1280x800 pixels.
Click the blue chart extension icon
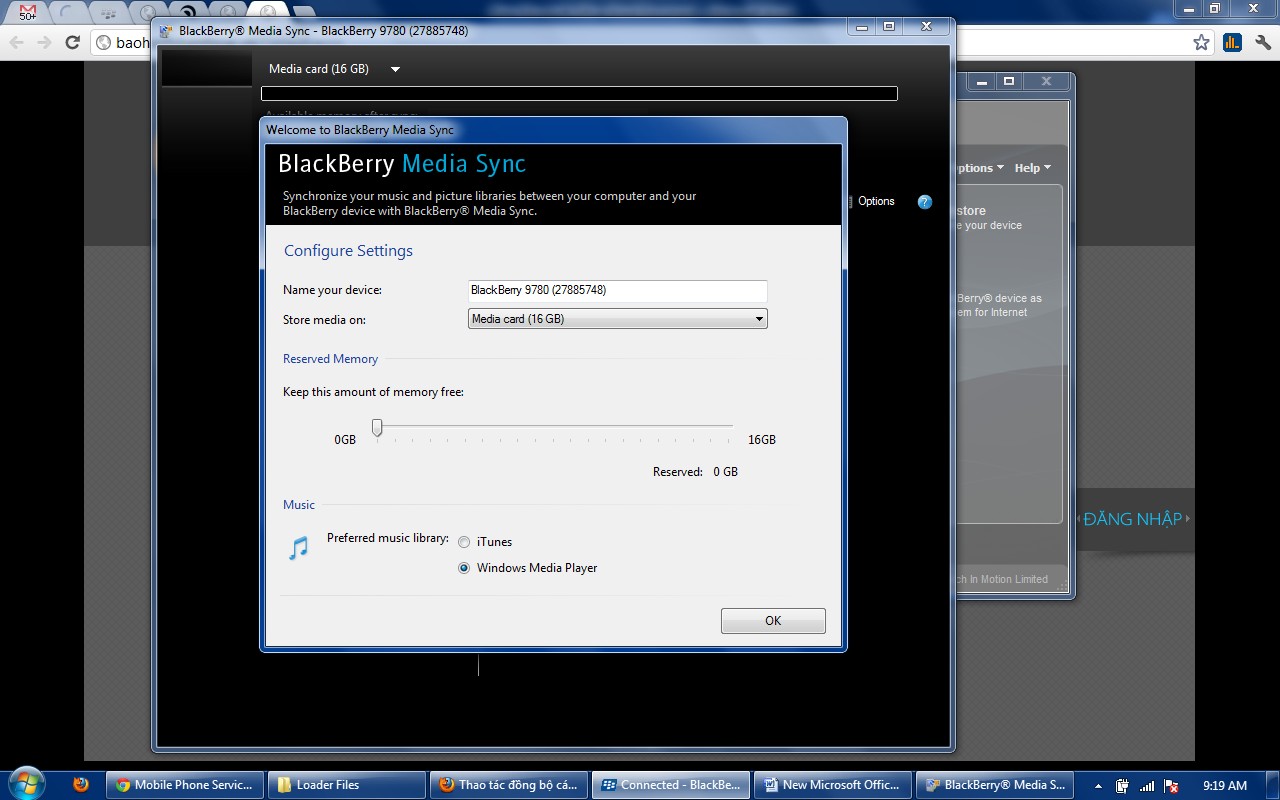(1233, 42)
